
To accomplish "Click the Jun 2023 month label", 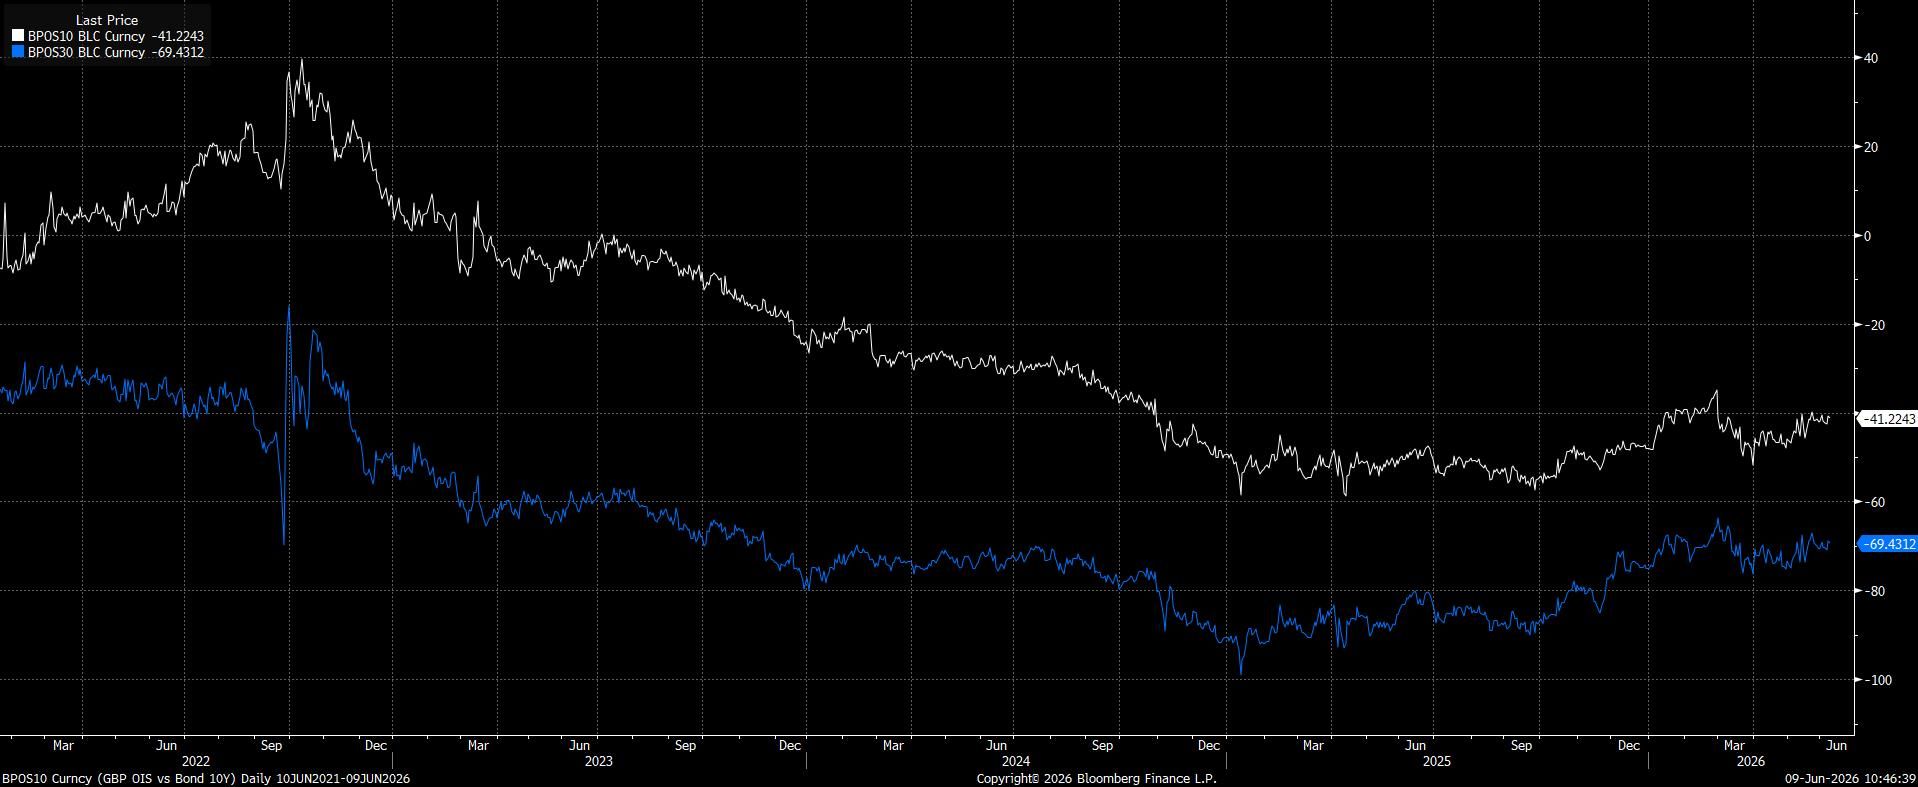I will click(580, 745).
